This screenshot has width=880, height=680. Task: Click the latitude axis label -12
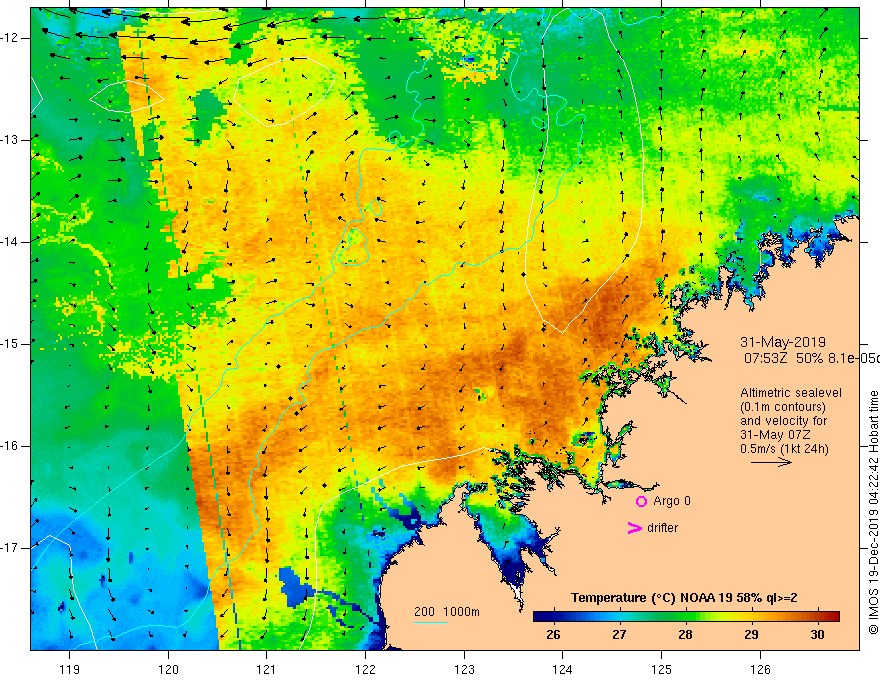pyautogui.click(x=10, y=38)
